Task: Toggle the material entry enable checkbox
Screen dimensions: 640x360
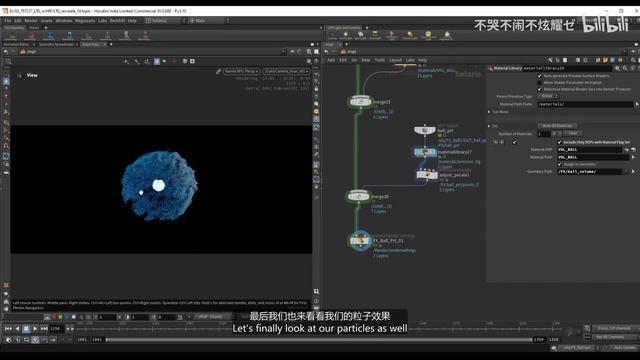Action: [x=514, y=142]
